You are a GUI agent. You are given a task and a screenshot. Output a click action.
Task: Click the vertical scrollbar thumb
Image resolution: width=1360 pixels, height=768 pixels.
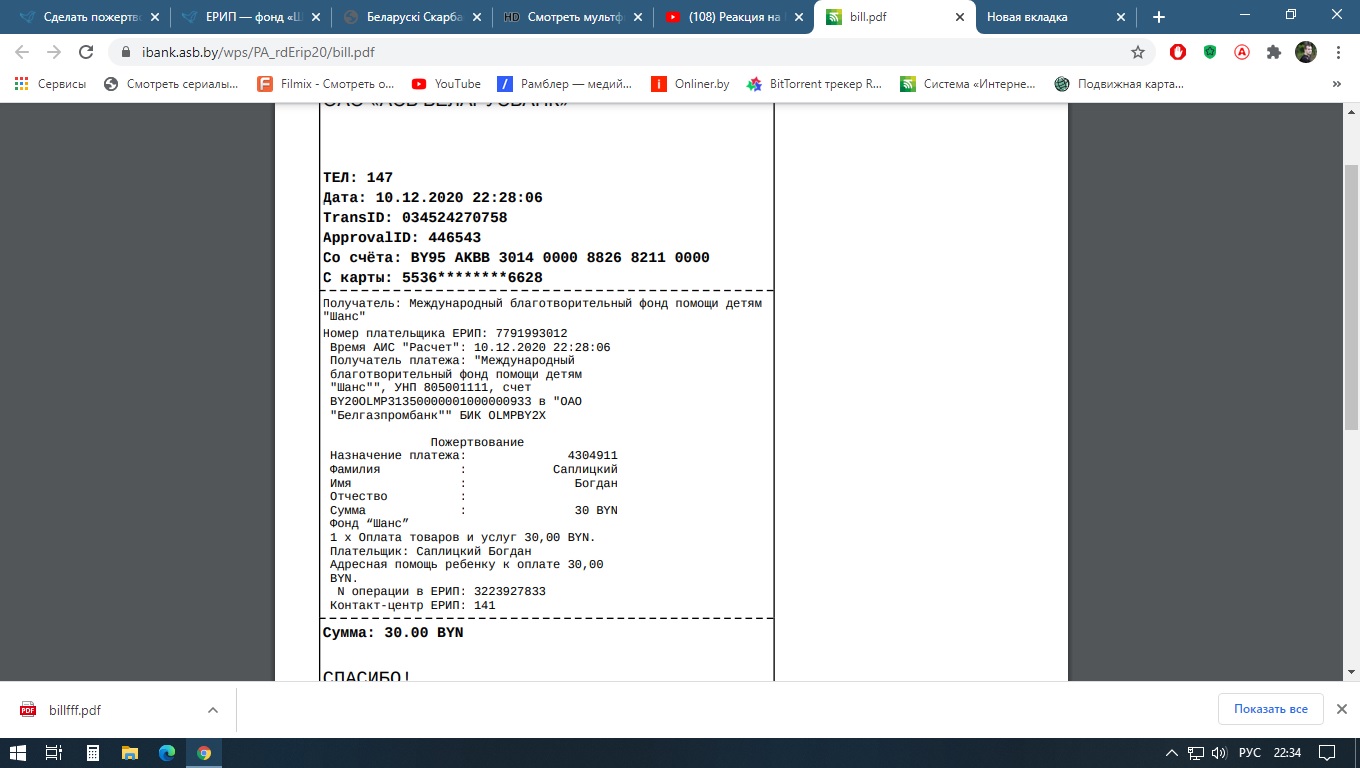coord(1351,298)
